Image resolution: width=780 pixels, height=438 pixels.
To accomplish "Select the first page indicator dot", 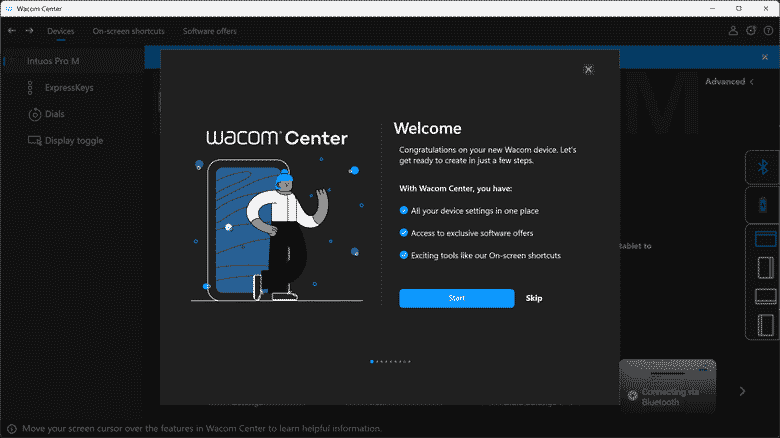I will (372, 362).
